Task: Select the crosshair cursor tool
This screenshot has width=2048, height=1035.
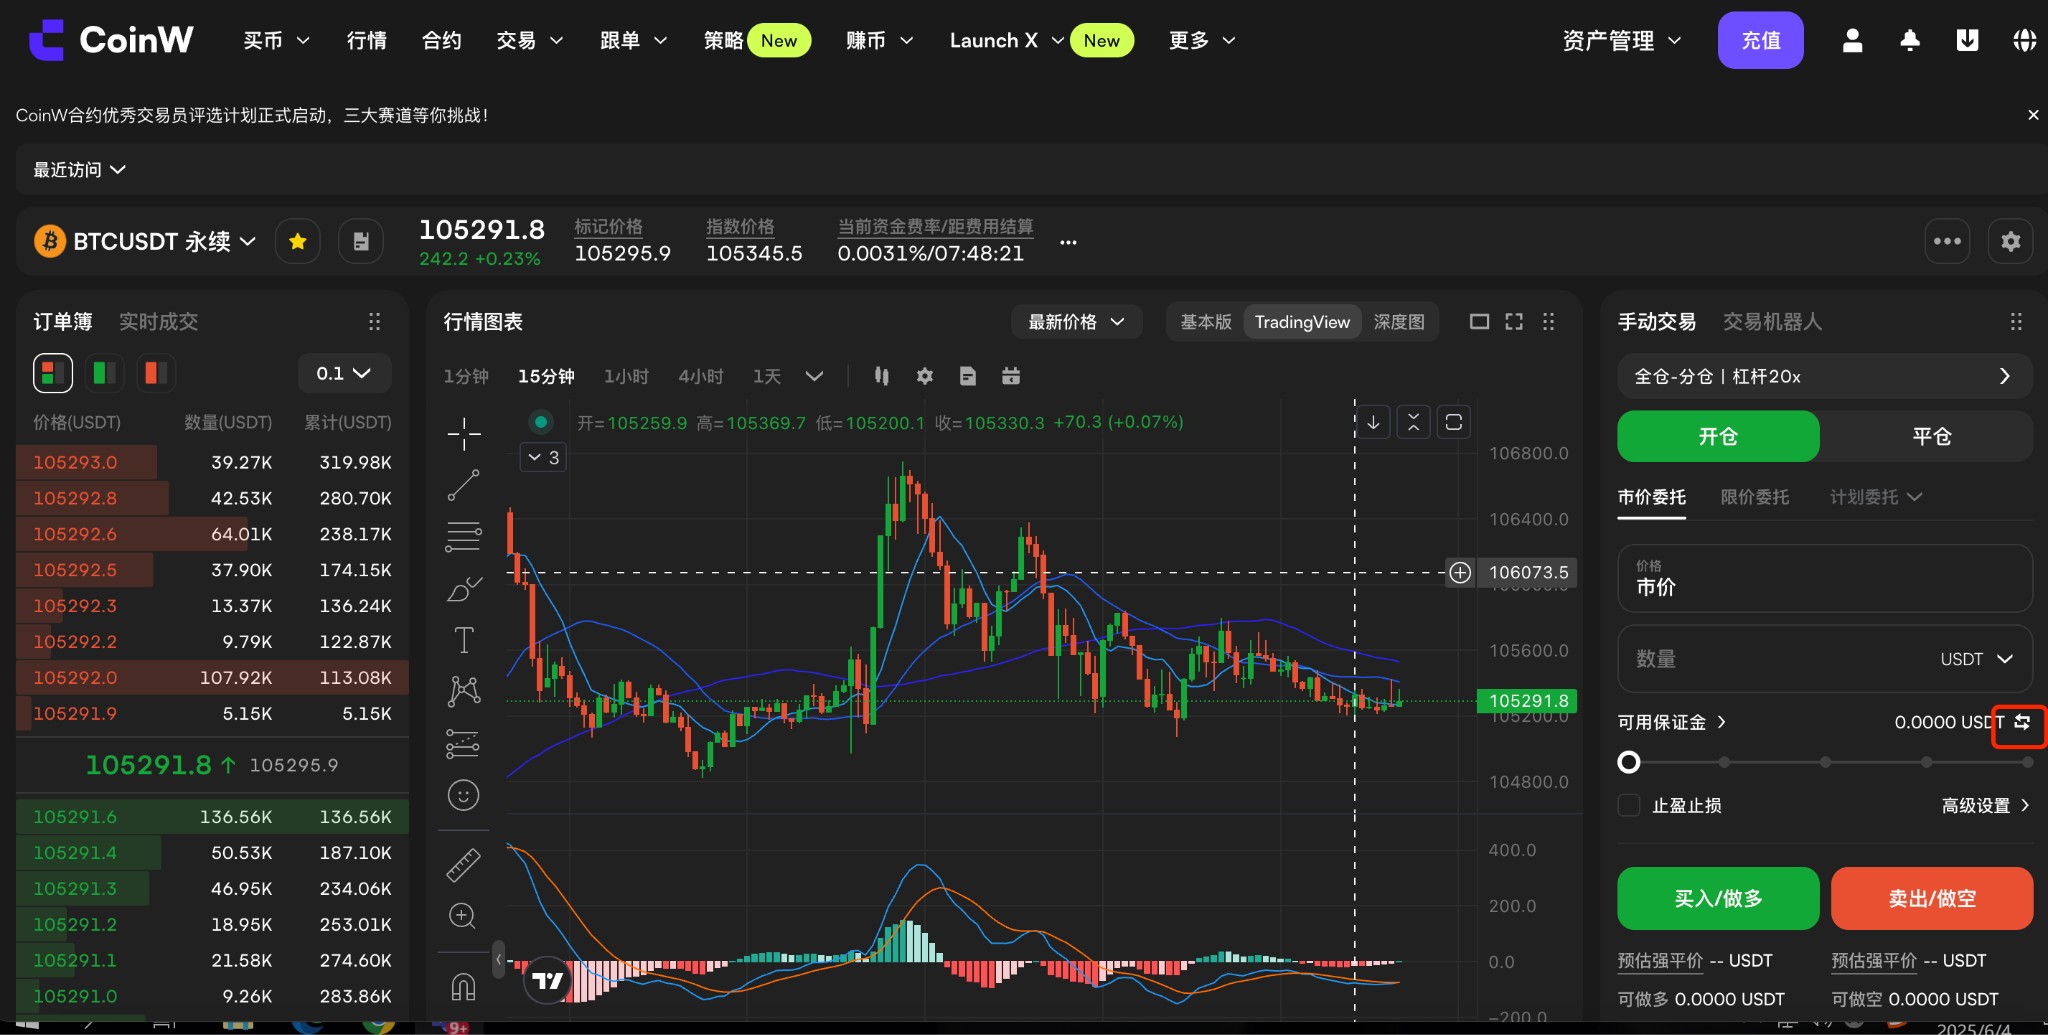Action: point(464,433)
